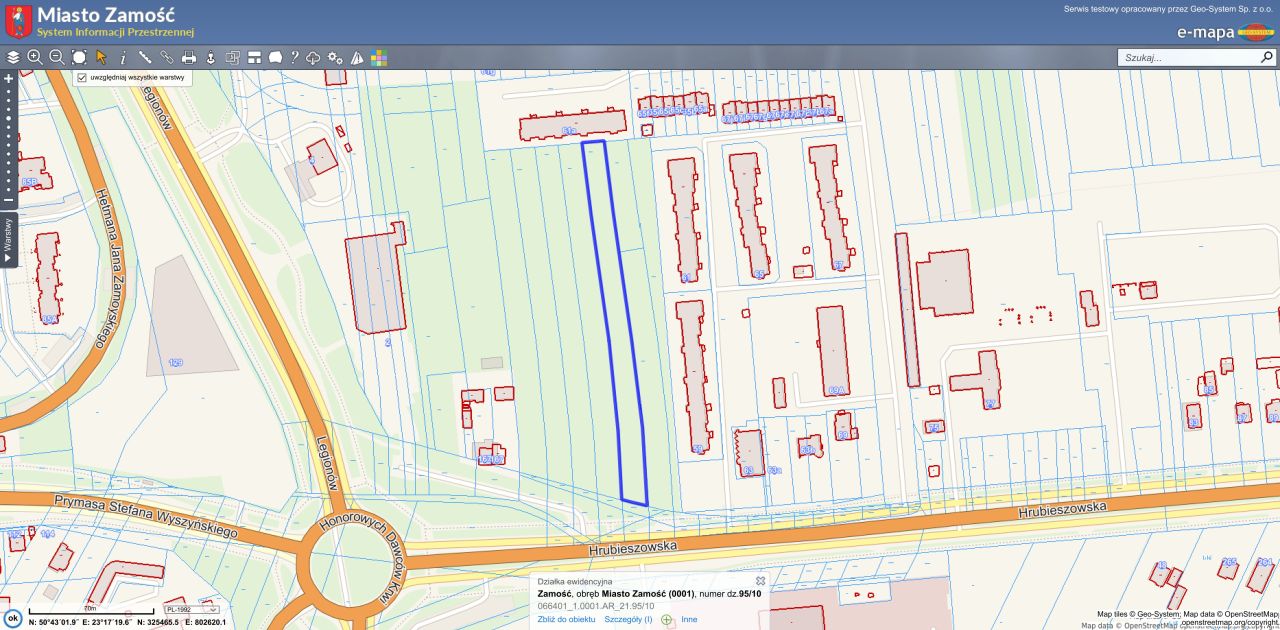Click the 'Zbliż do obiektu' link

tap(566, 619)
